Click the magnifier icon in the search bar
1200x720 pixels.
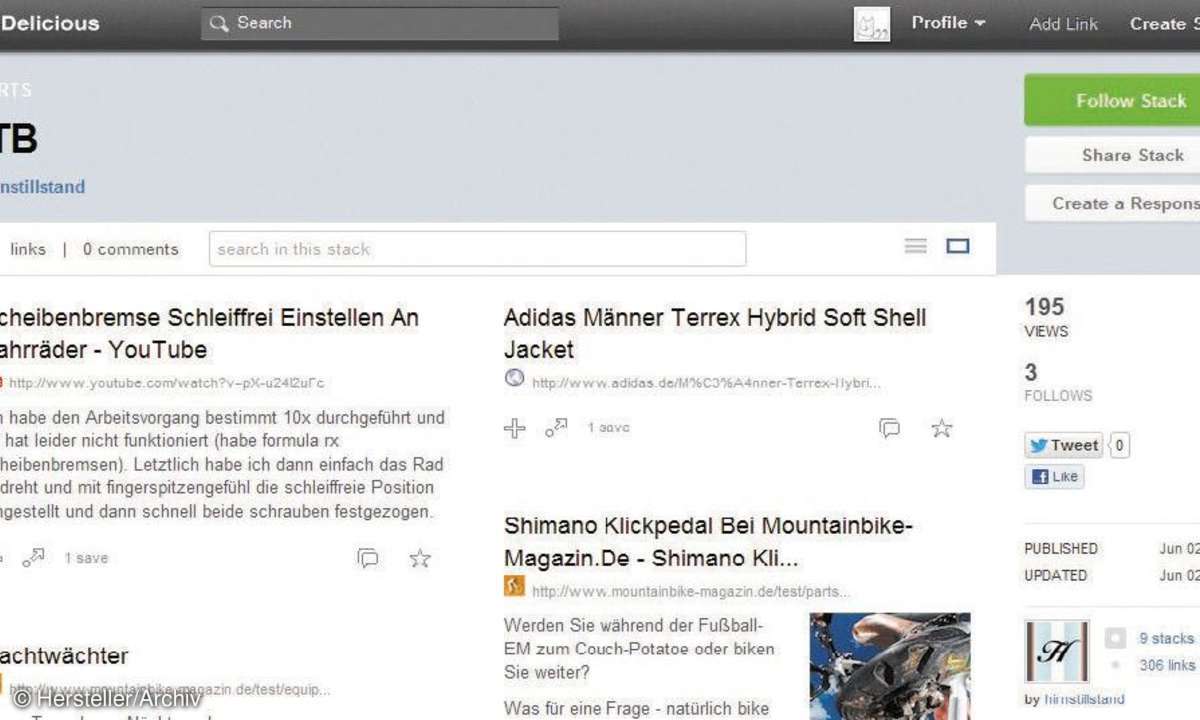coord(219,23)
